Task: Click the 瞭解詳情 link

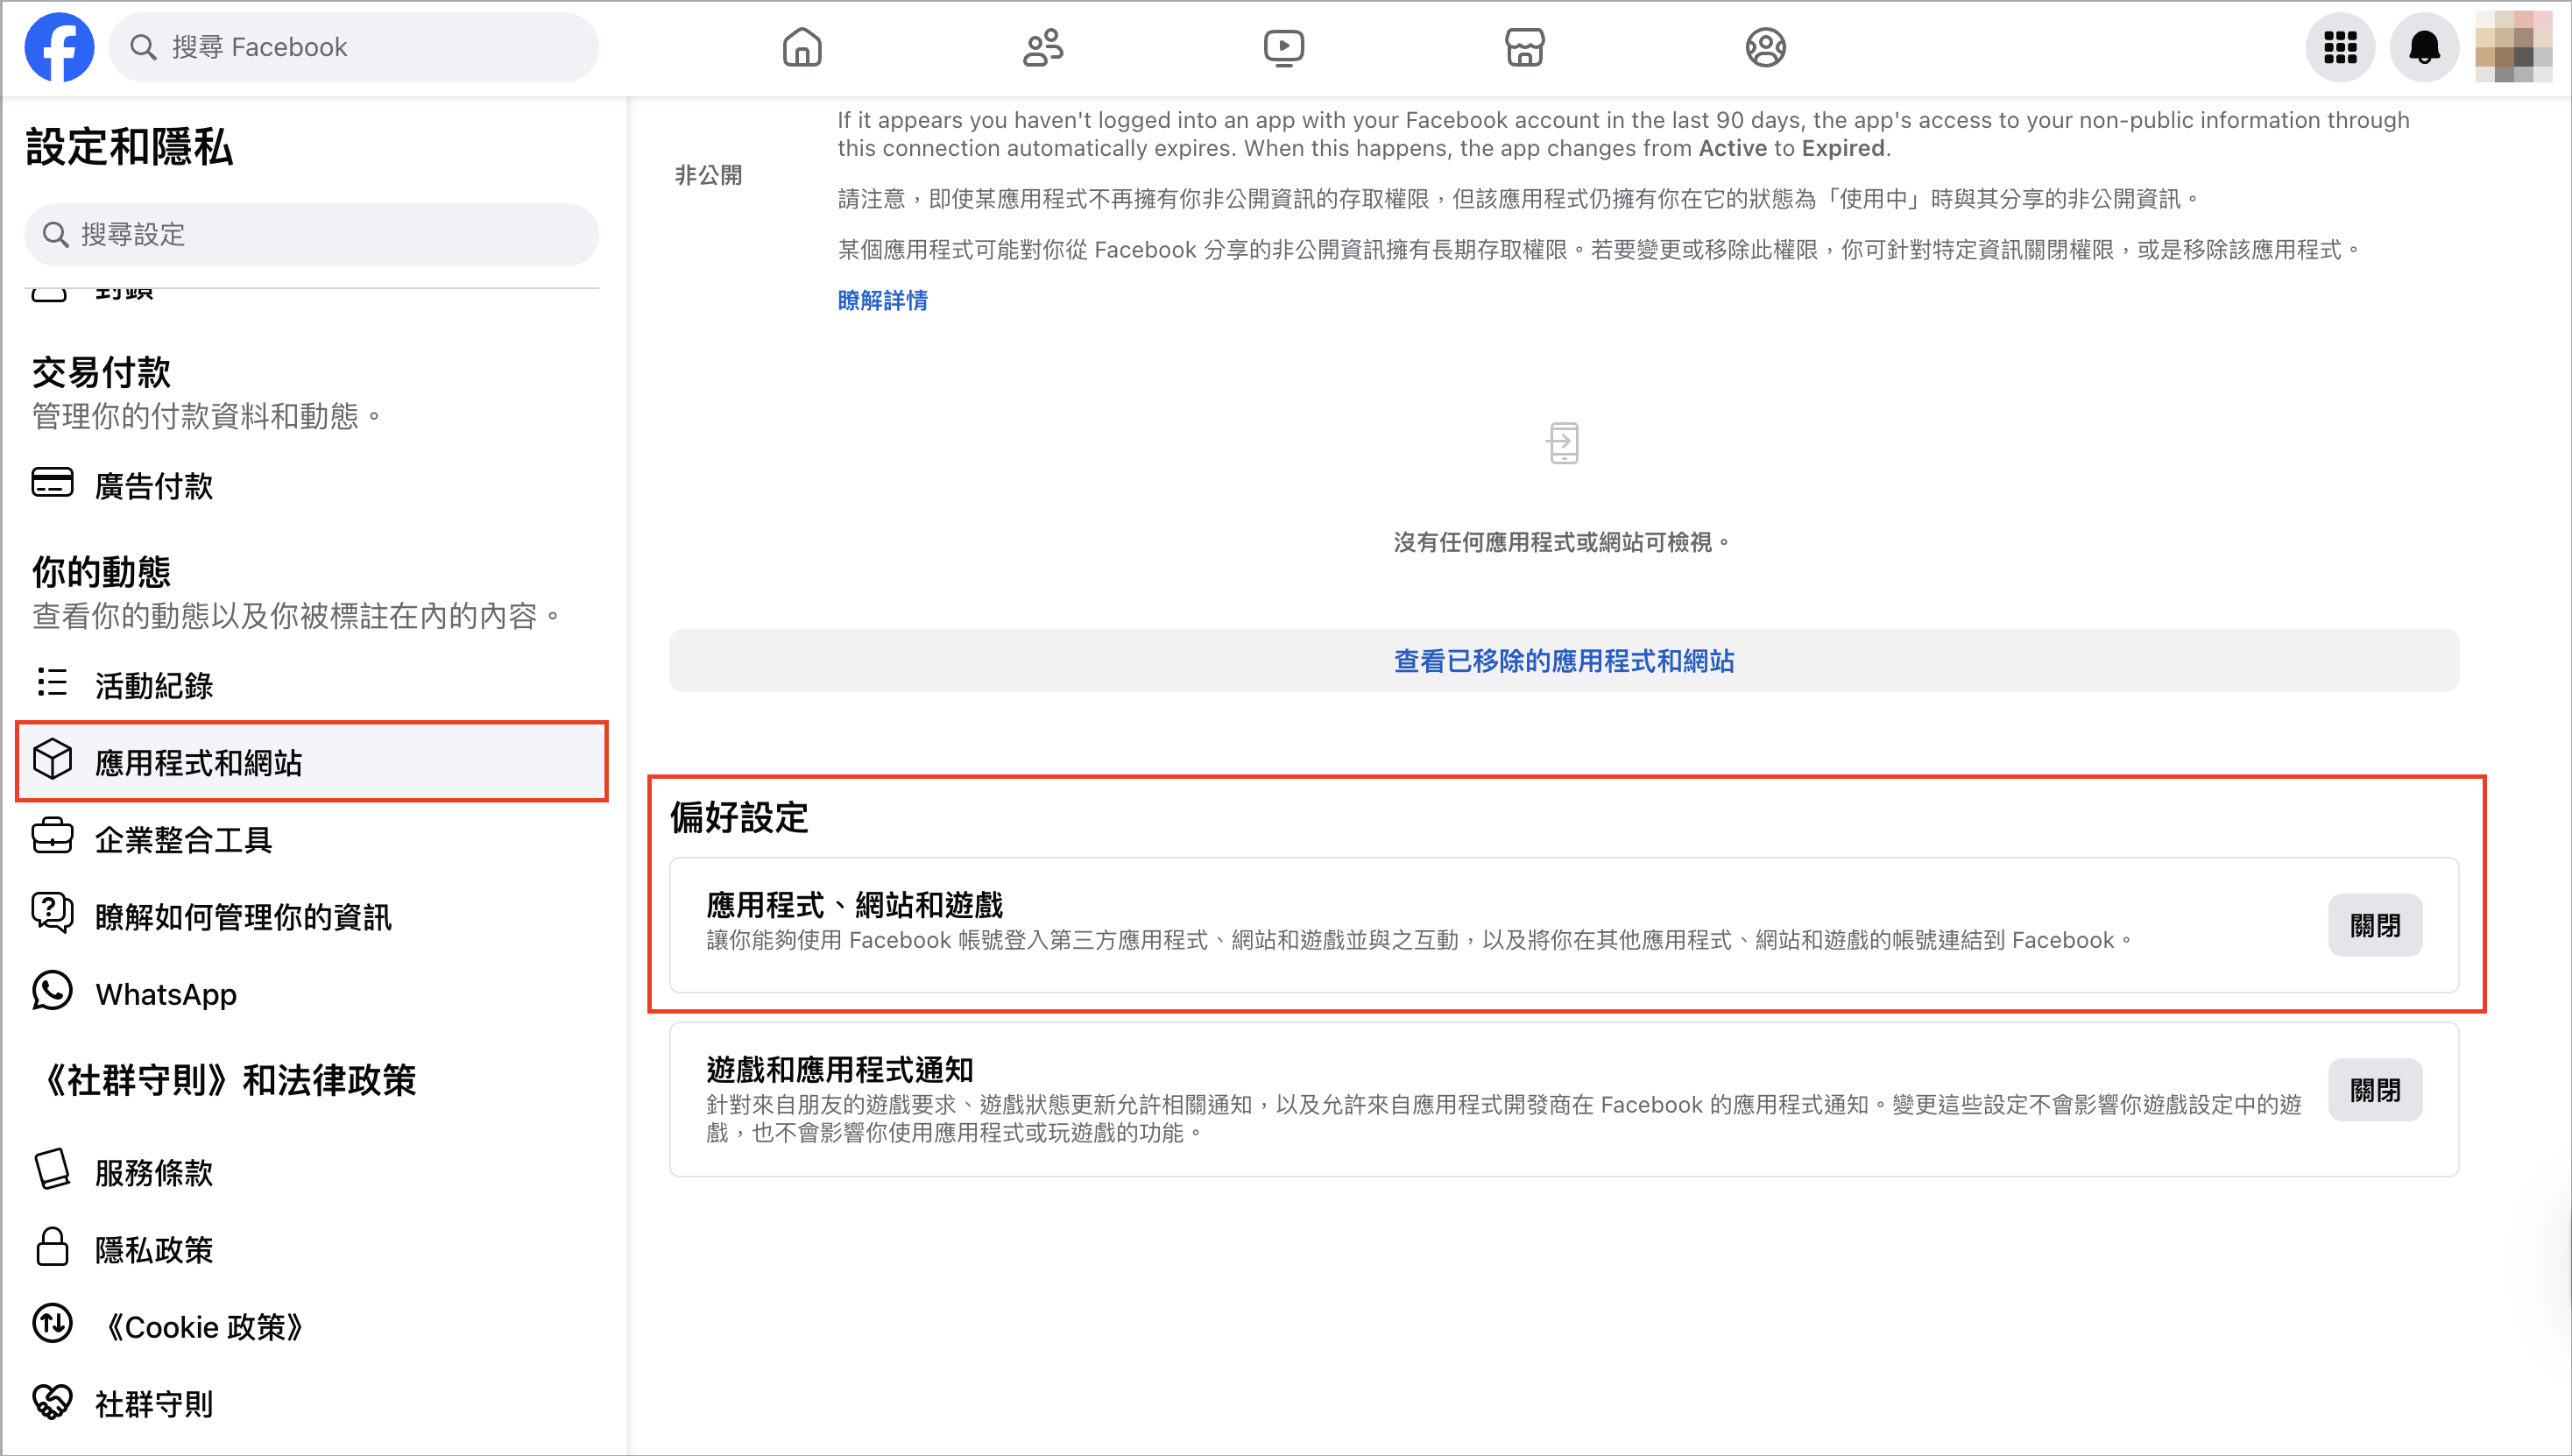Action: coord(882,300)
